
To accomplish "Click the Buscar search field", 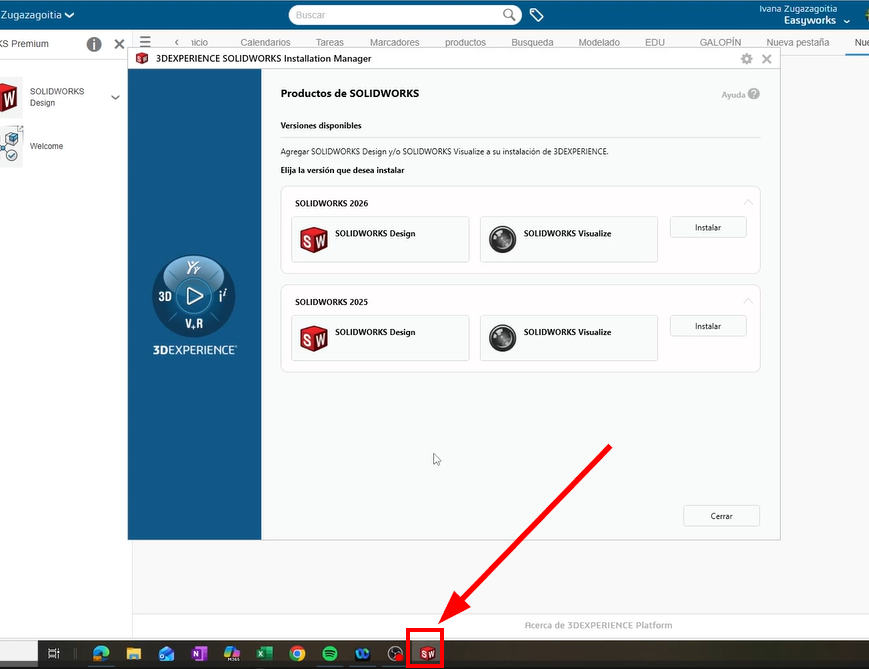I will (395, 15).
